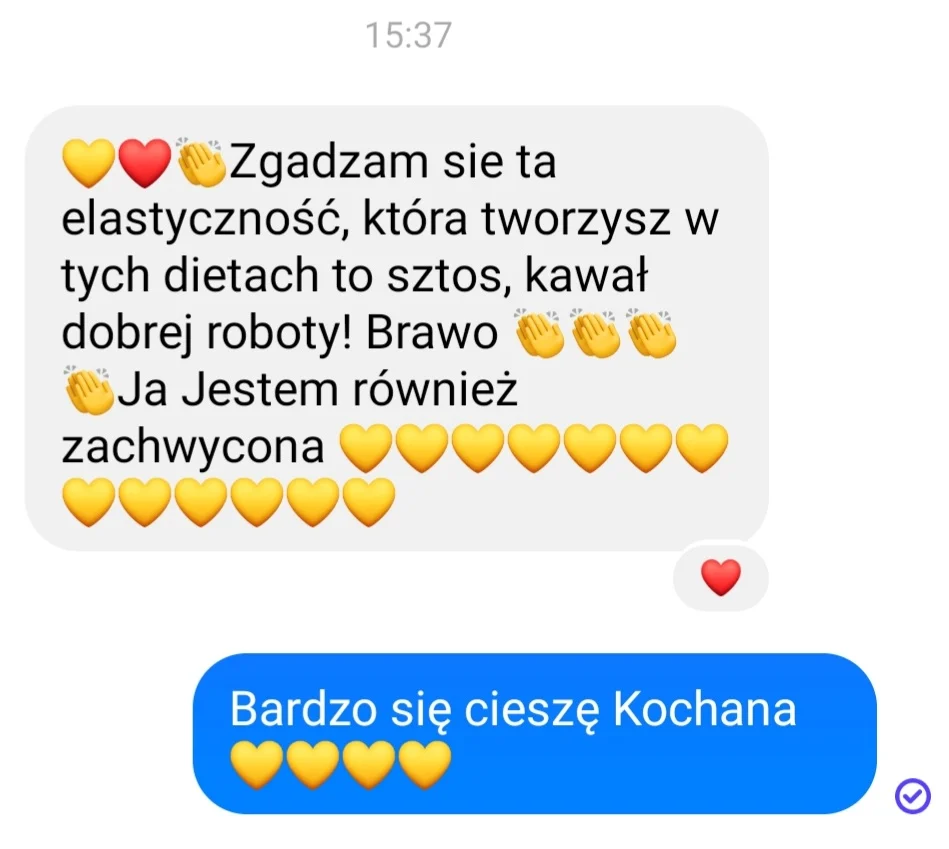Click the third clapping emoji after Brawo

pyautogui.click(x=651, y=333)
